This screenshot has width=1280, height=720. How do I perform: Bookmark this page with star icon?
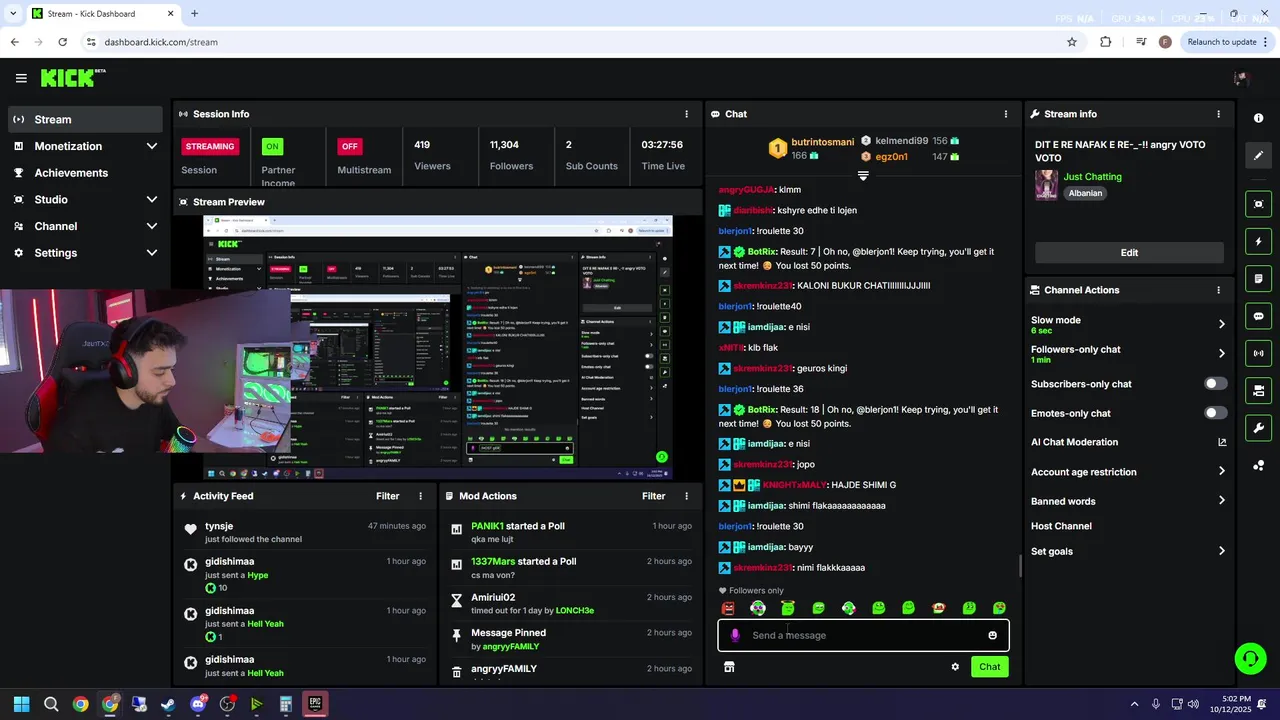click(1072, 42)
